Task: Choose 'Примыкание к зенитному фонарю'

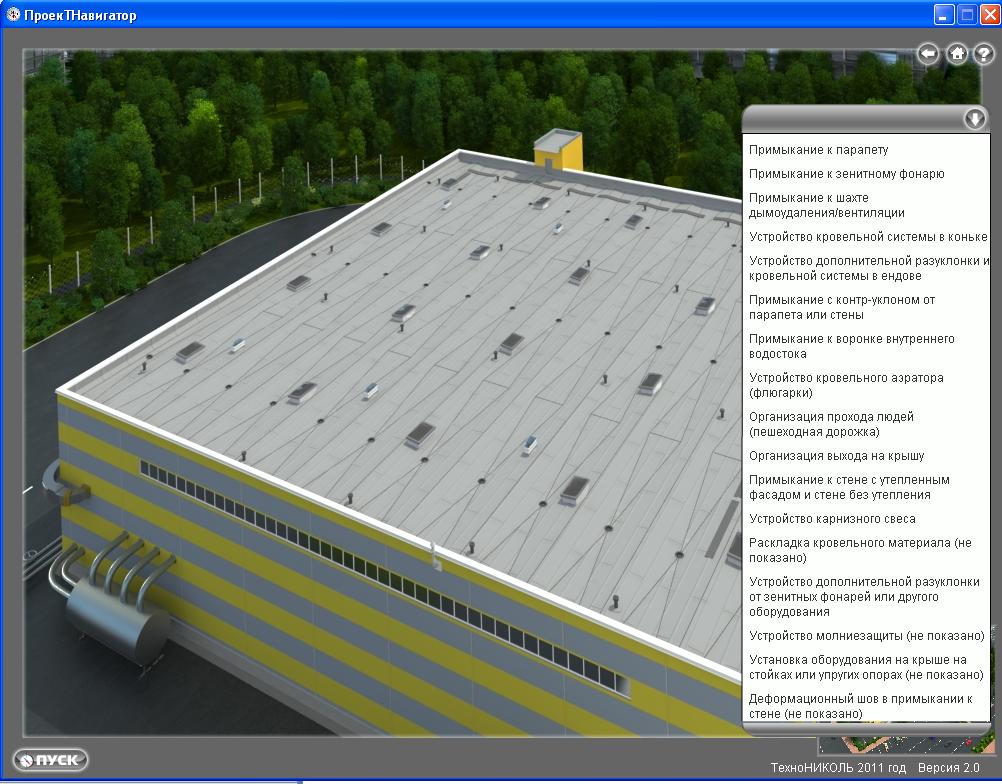Action: pos(846,174)
